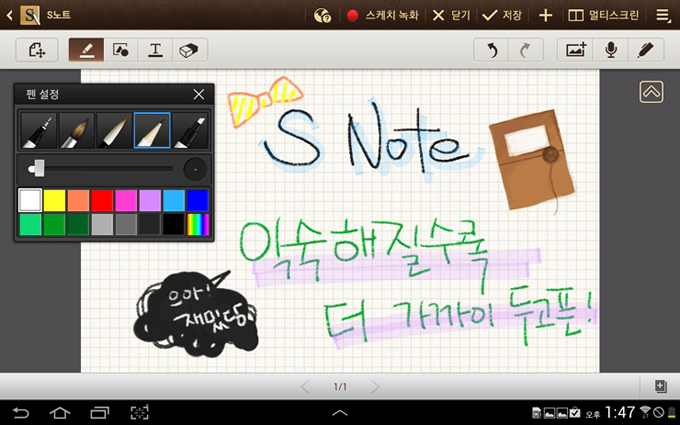Open the 1:47 clock status panel

click(x=620, y=412)
